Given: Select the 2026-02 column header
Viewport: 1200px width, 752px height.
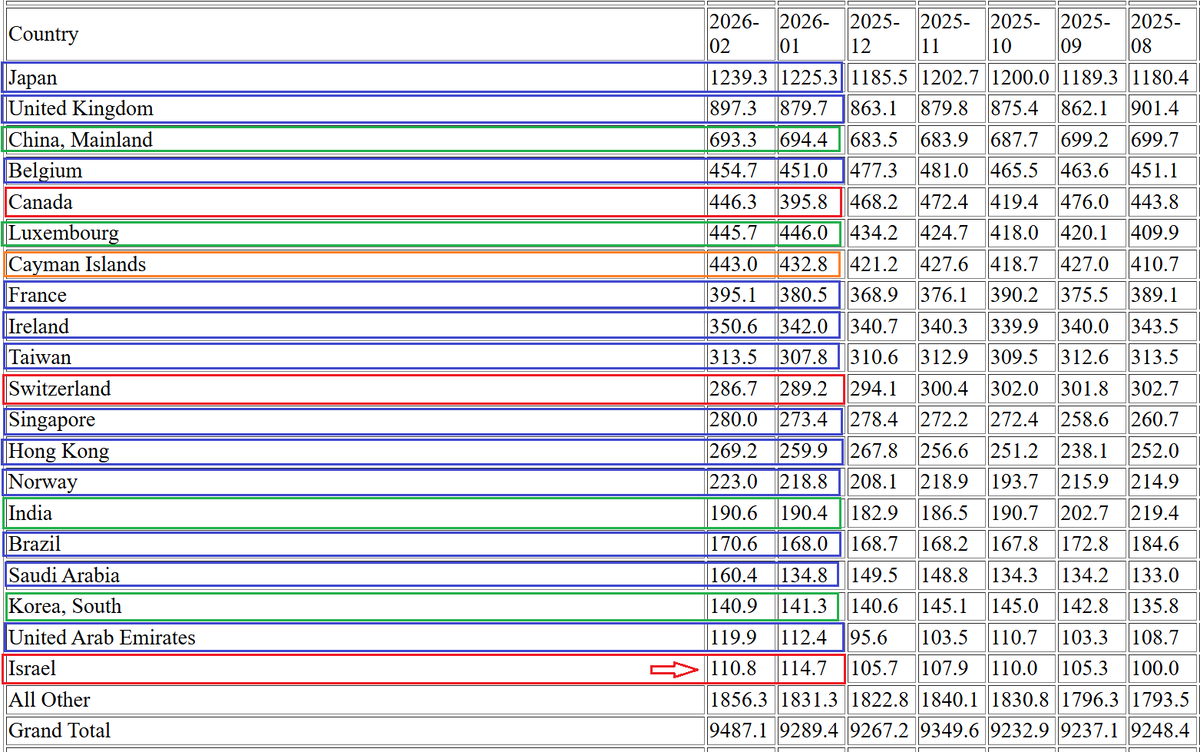Looking at the screenshot, I should point(740,34).
